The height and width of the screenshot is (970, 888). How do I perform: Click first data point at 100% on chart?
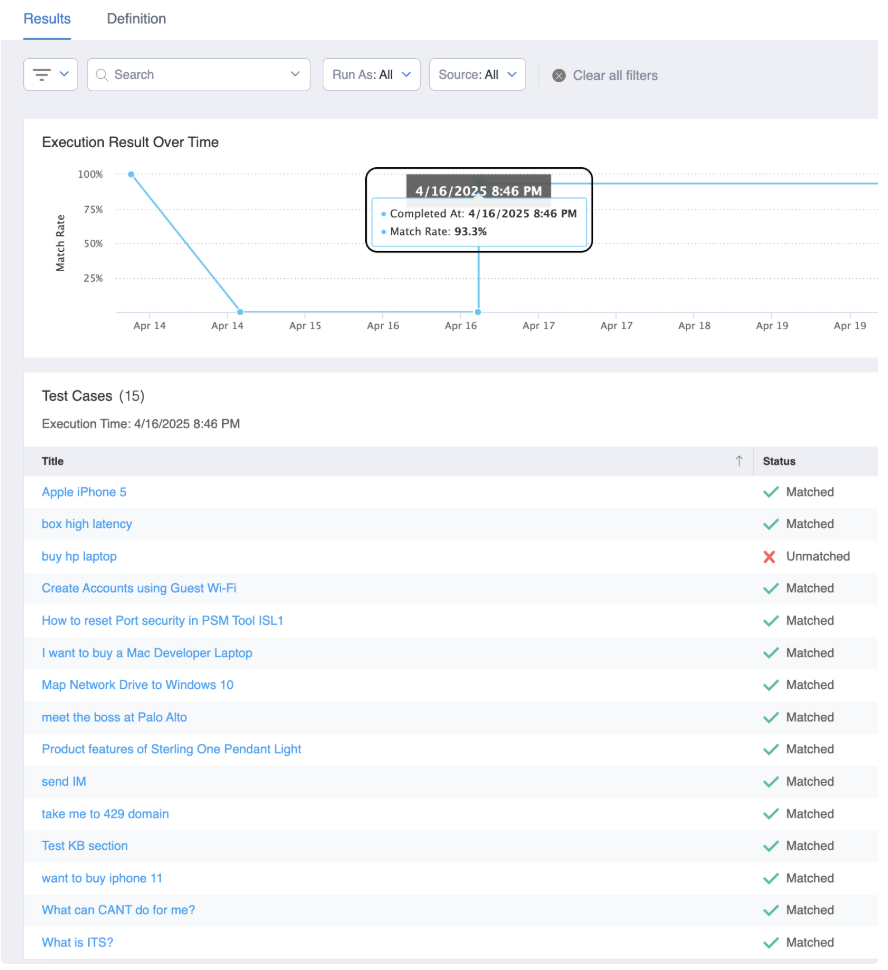coord(131,174)
